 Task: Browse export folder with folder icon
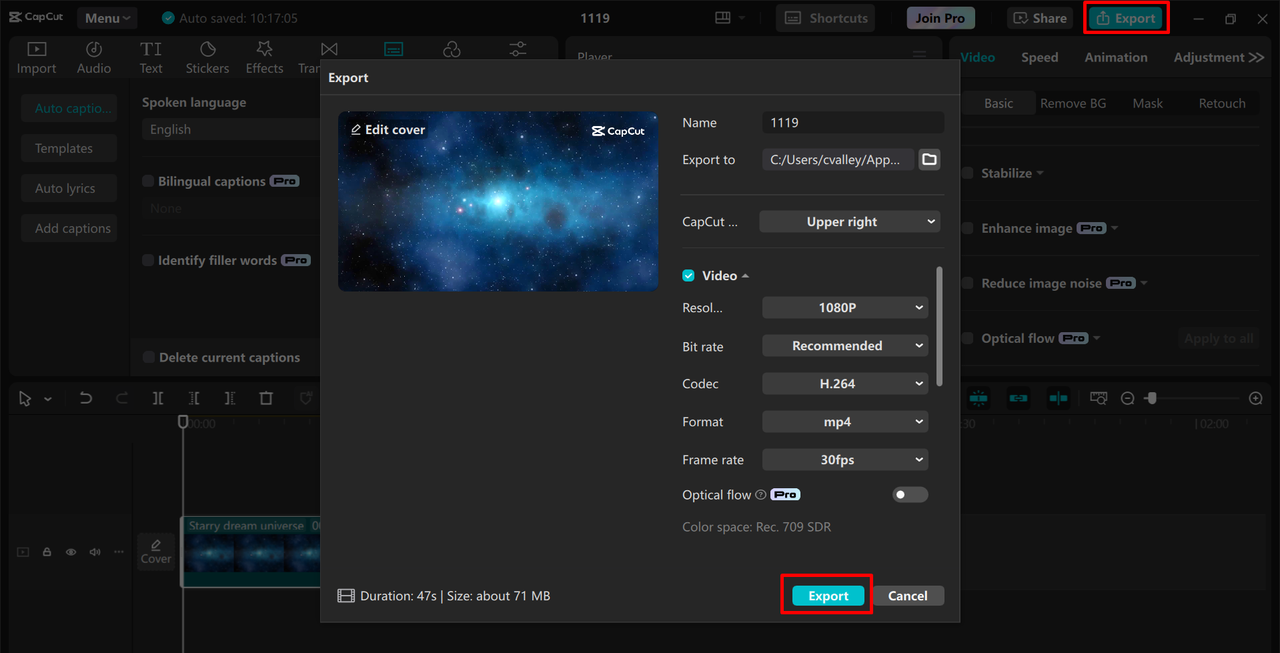coord(929,159)
